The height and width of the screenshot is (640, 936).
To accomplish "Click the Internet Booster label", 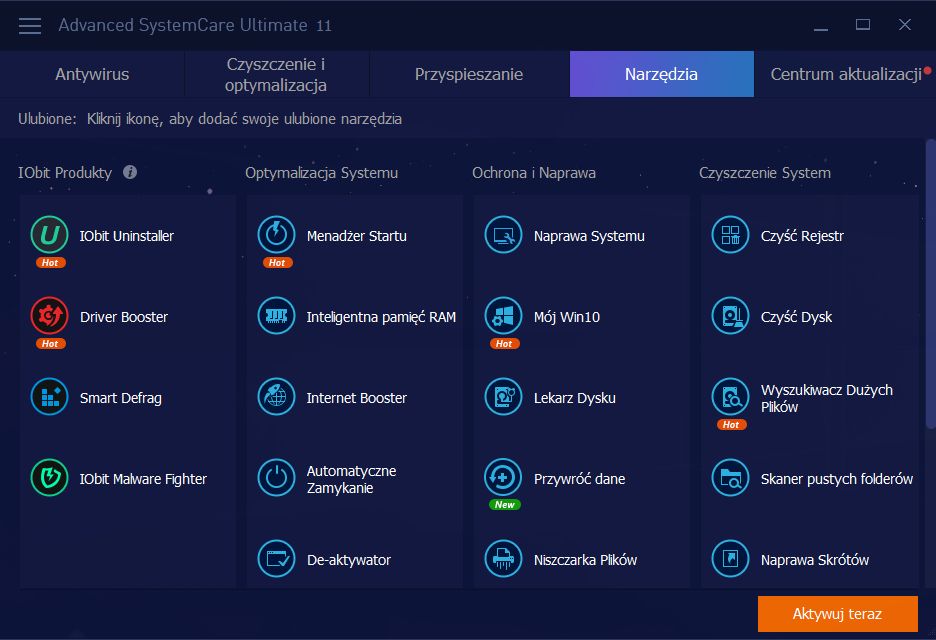I will pos(356,398).
